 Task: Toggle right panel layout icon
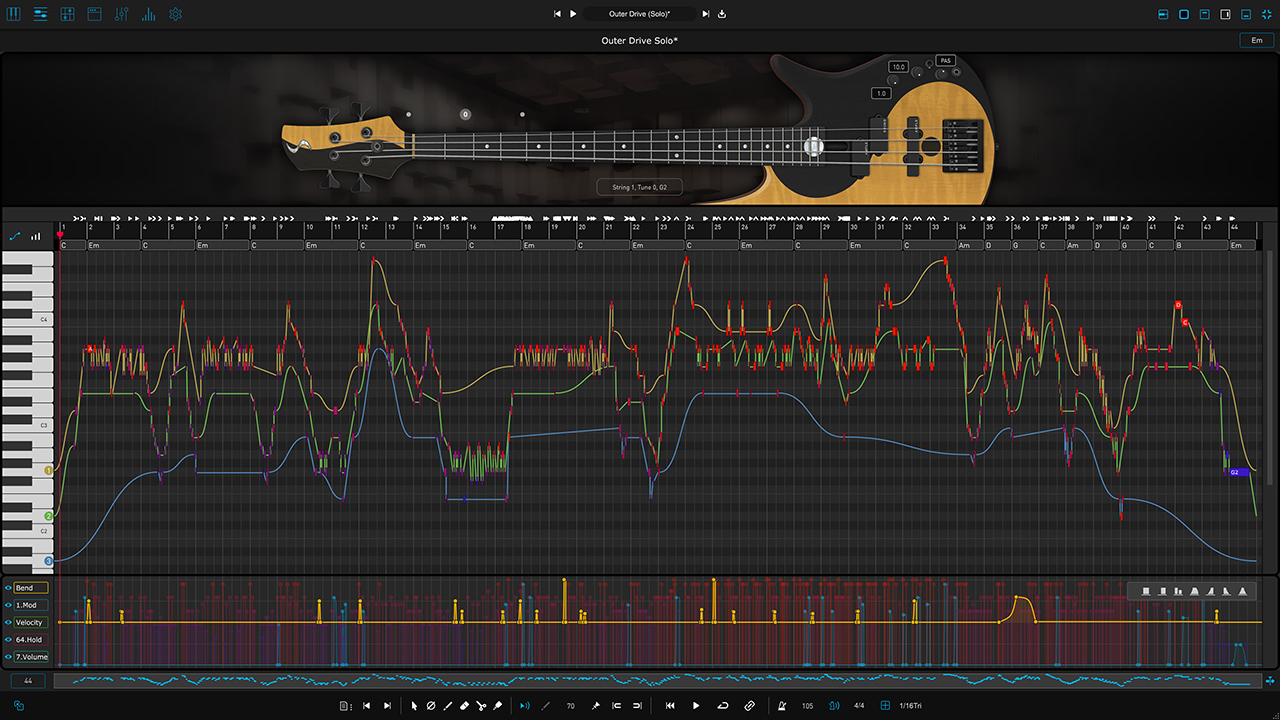pos(1225,14)
